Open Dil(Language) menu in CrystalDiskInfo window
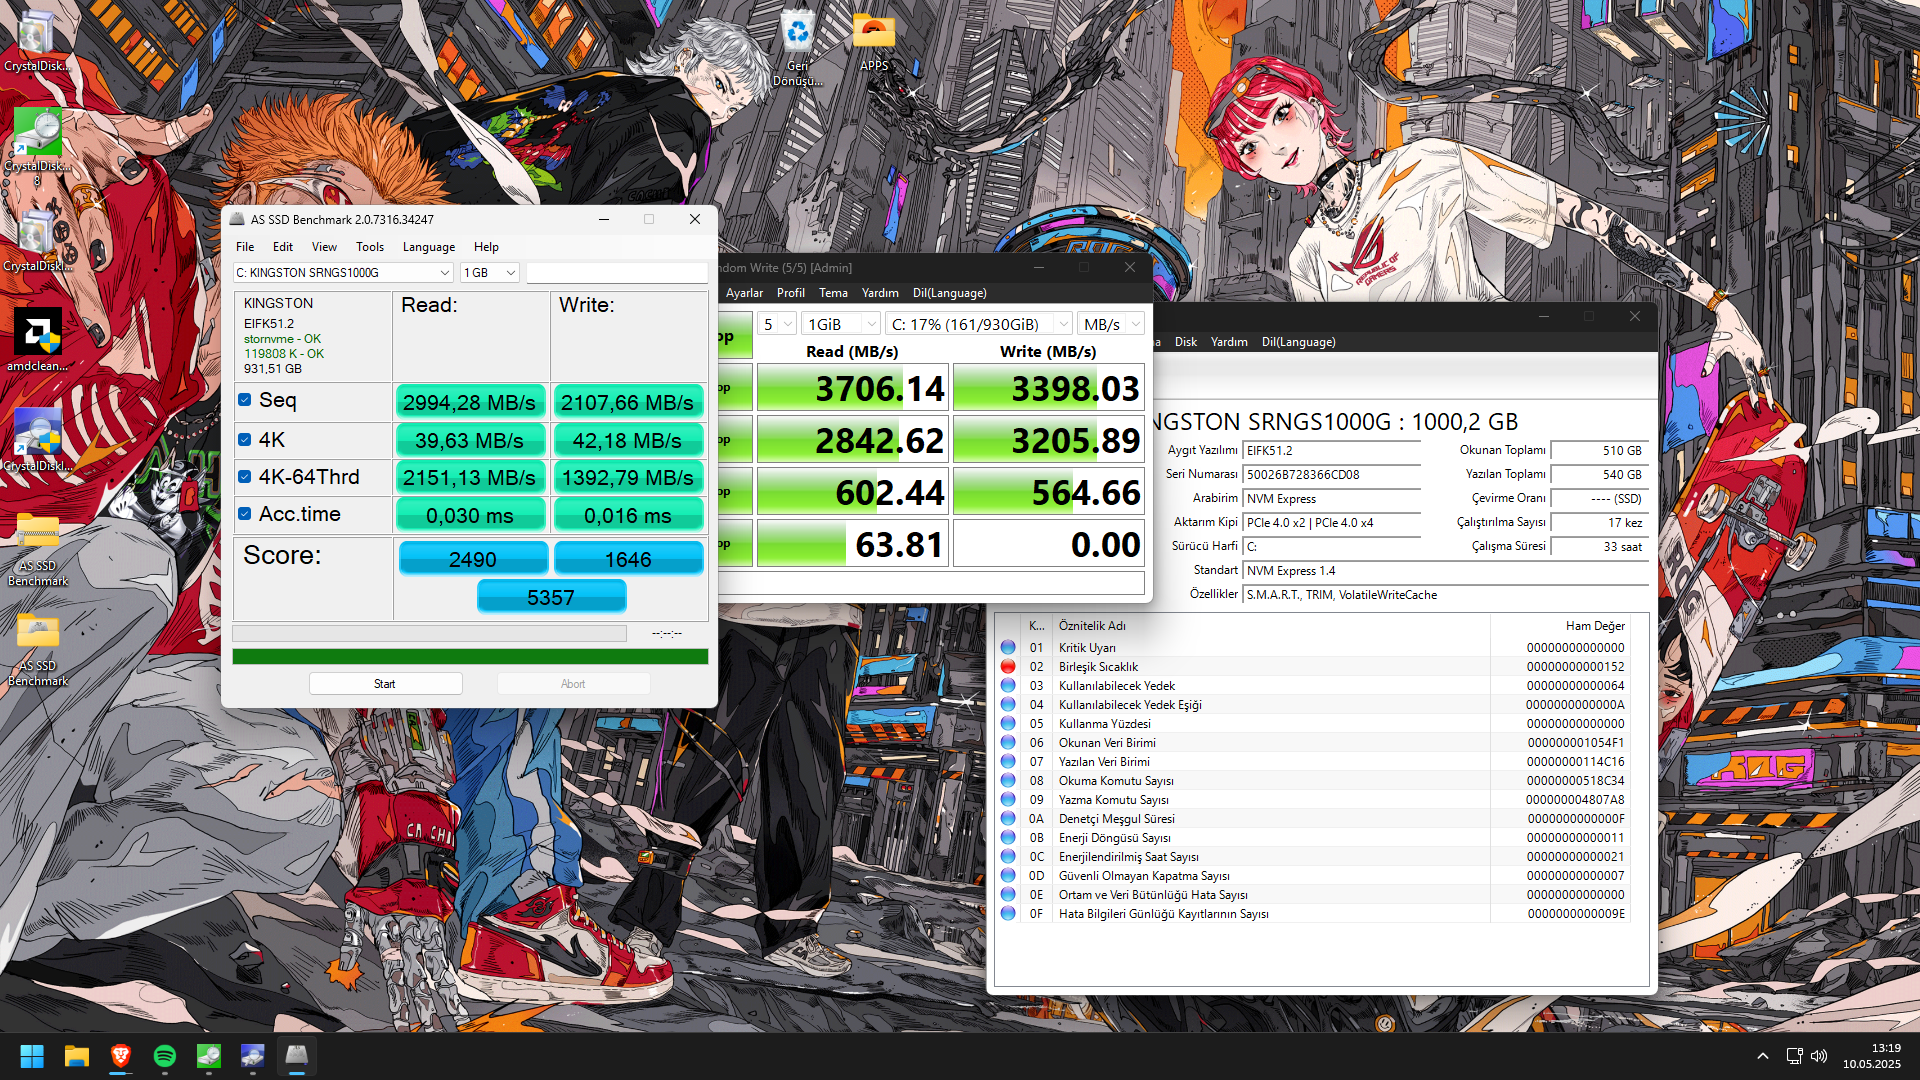This screenshot has width=1920, height=1080. (x=1298, y=342)
